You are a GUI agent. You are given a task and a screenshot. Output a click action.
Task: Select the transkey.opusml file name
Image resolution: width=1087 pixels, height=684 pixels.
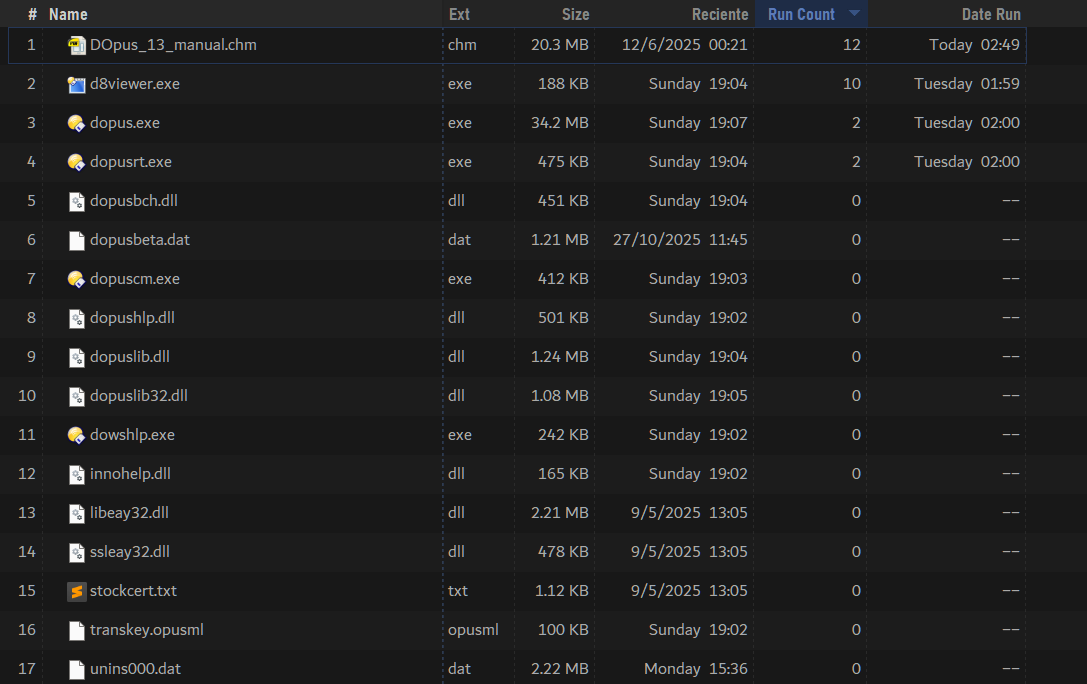[146, 630]
